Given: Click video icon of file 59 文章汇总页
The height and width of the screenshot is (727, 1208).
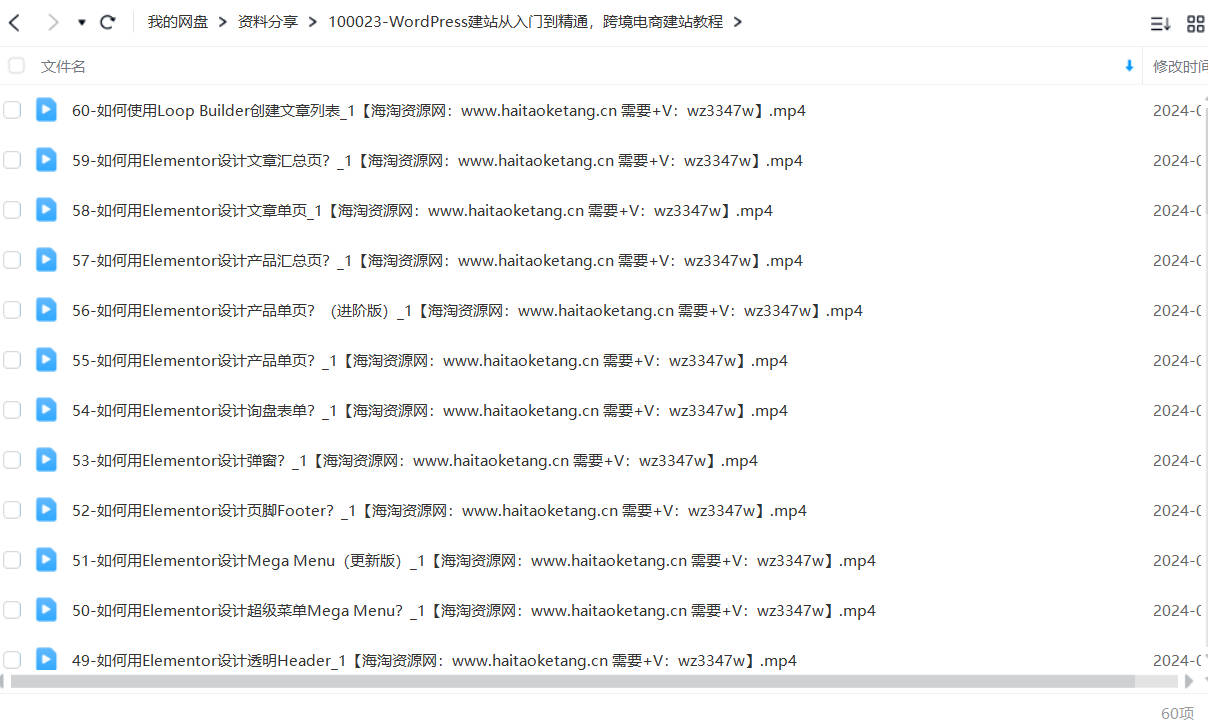Looking at the screenshot, I should [46, 159].
